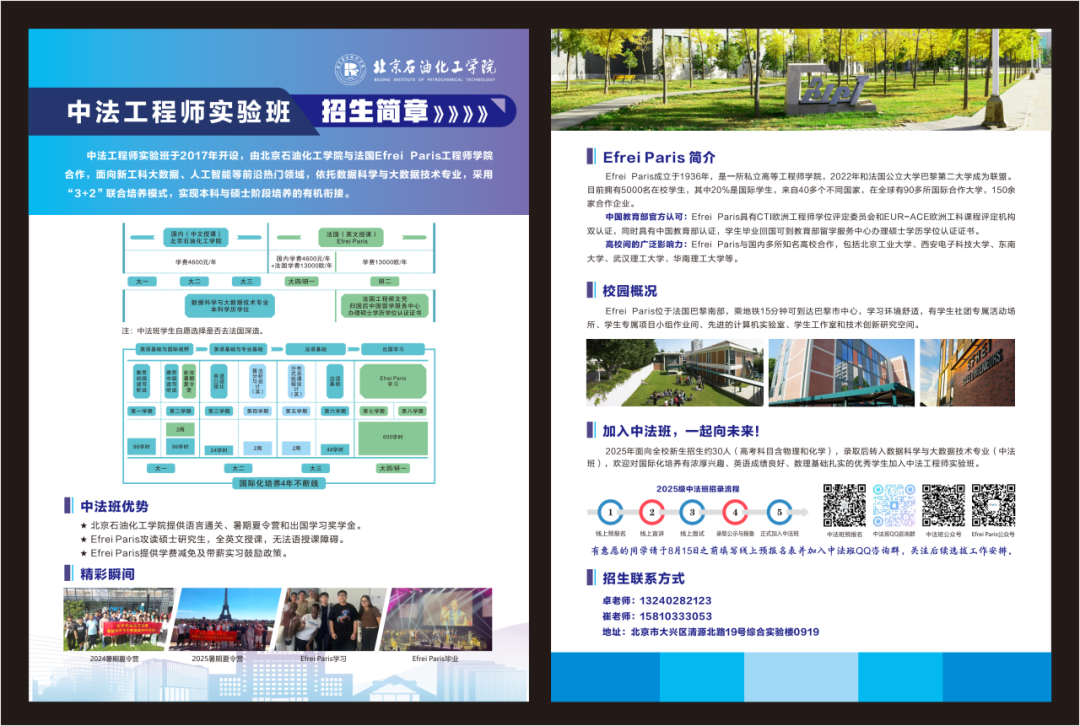This screenshot has width=1080, height=726.
Task: Click the 英语基础与专业基础 stage box
Action: pyautogui.click(x=238, y=349)
